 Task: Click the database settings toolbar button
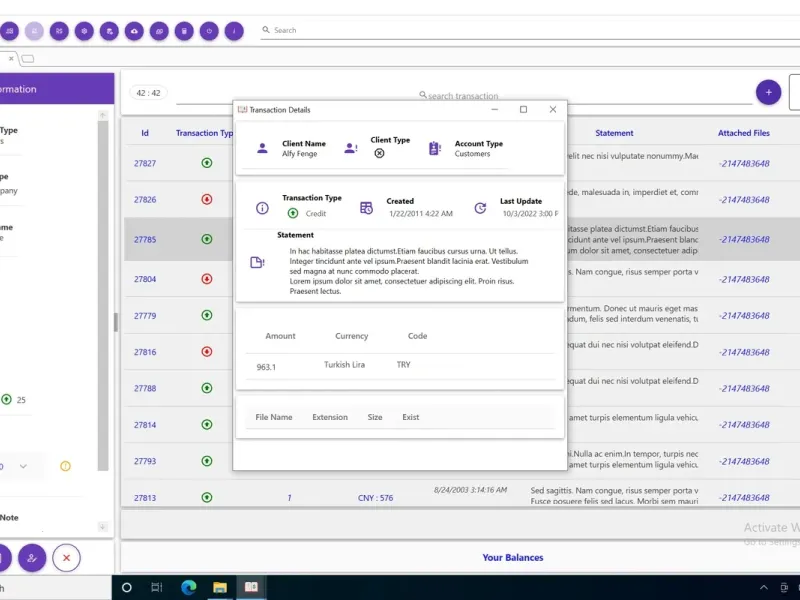pyautogui.click(x=109, y=31)
